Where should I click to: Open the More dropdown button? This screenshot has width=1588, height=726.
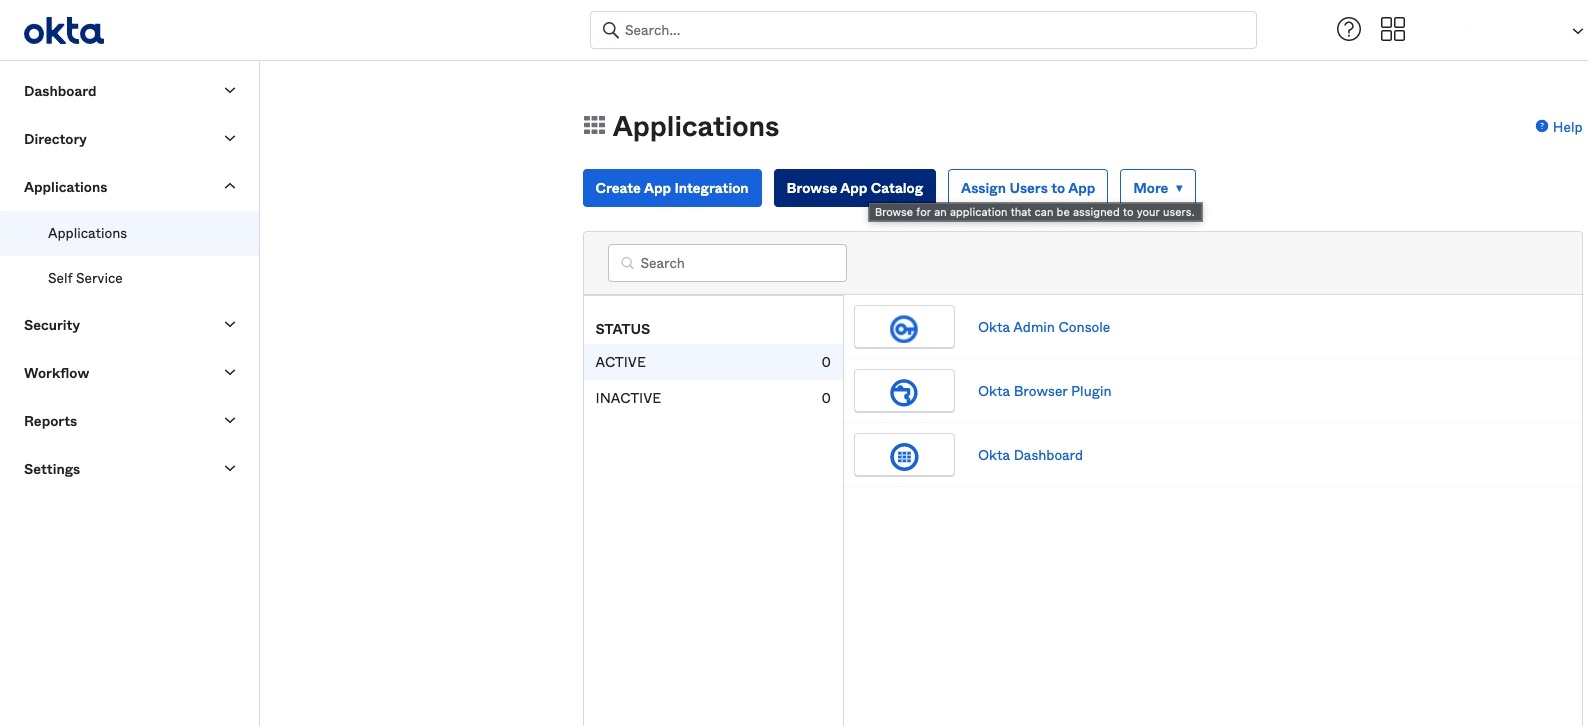pyautogui.click(x=1157, y=188)
